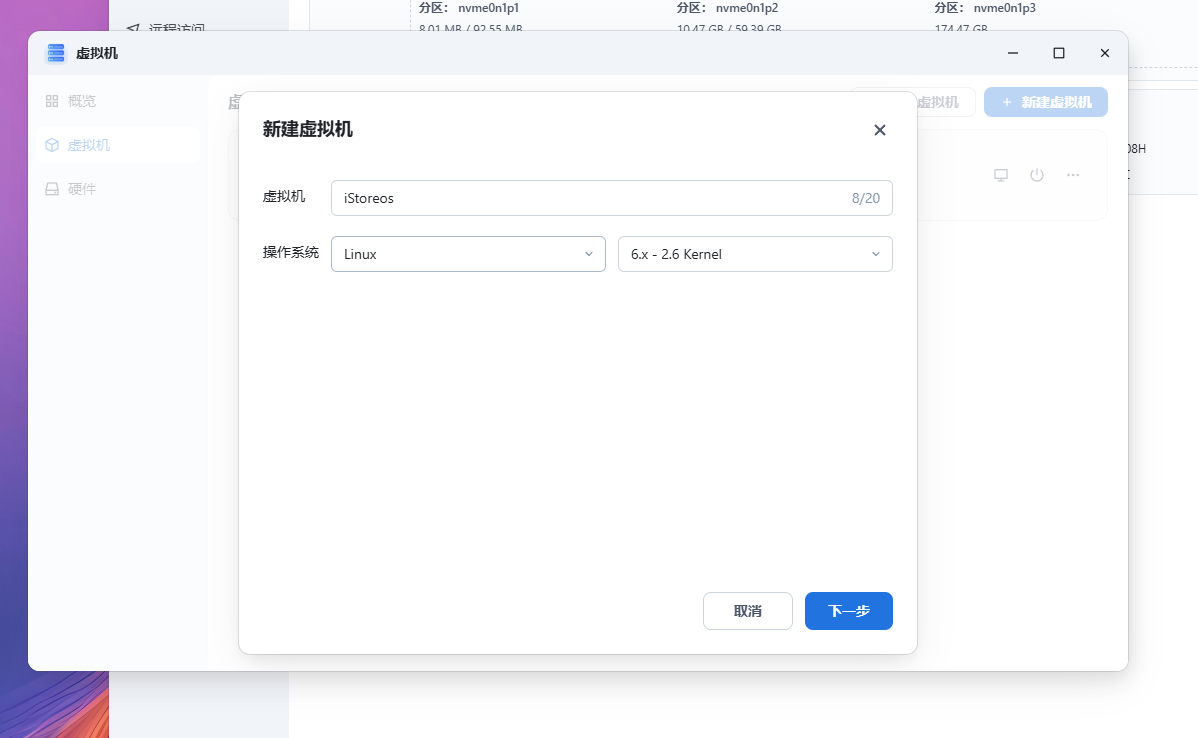Click the 概览 grid icon
The height and width of the screenshot is (738, 1198).
52,101
